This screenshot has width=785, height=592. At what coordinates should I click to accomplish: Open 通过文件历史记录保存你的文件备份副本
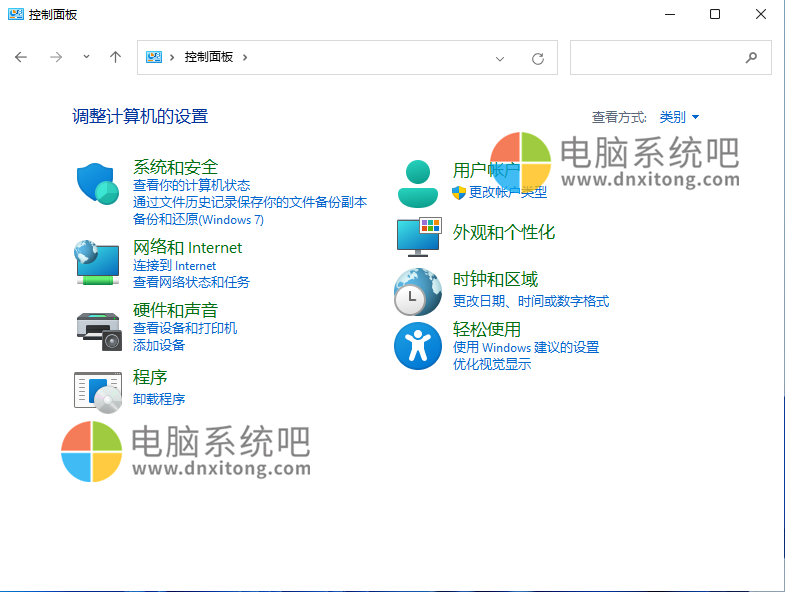point(250,202)
